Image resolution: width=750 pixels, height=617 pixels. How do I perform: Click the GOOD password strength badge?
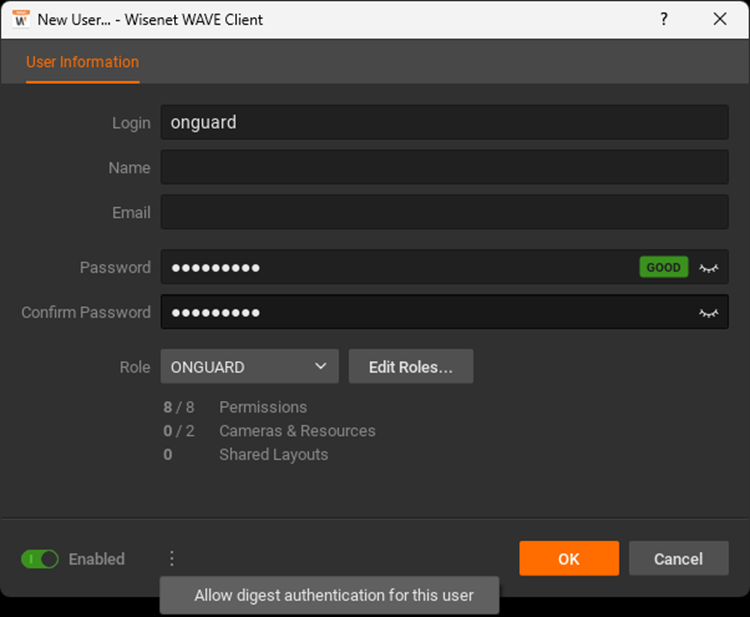664,267
